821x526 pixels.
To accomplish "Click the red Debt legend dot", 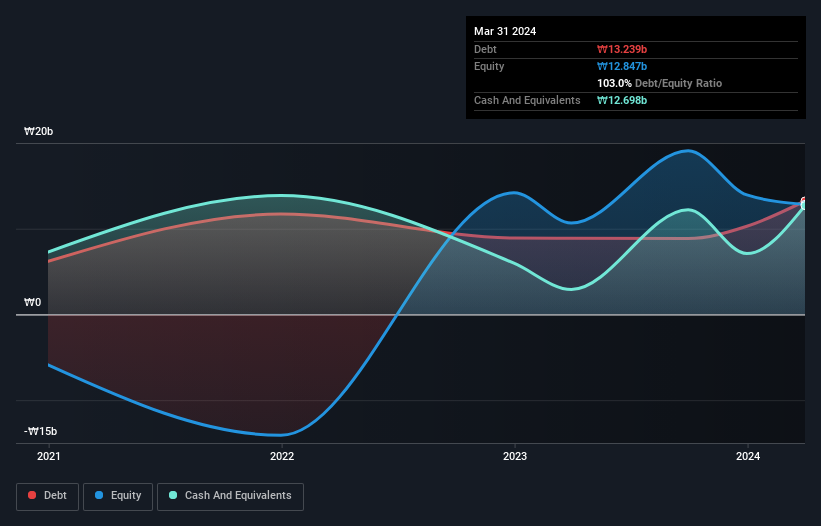I will pos(32,495).
